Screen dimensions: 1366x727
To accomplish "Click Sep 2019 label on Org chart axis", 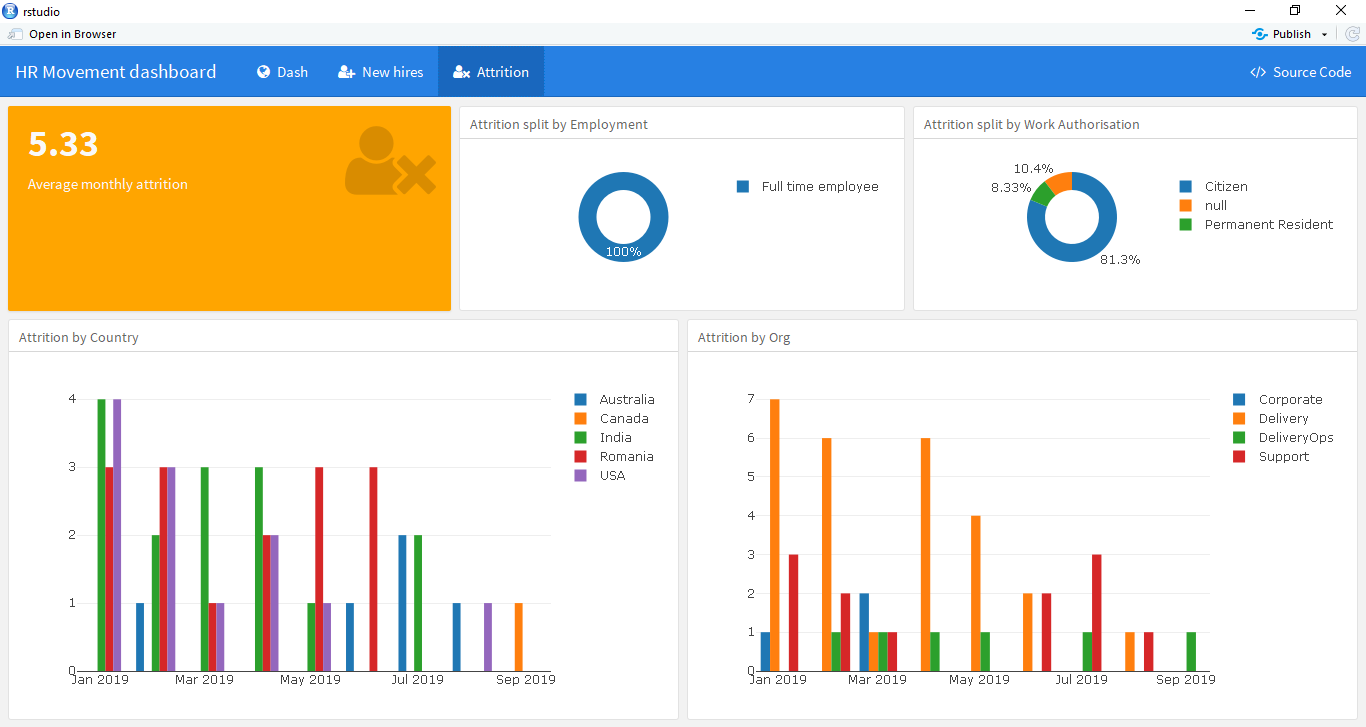I will [1185, 680].
